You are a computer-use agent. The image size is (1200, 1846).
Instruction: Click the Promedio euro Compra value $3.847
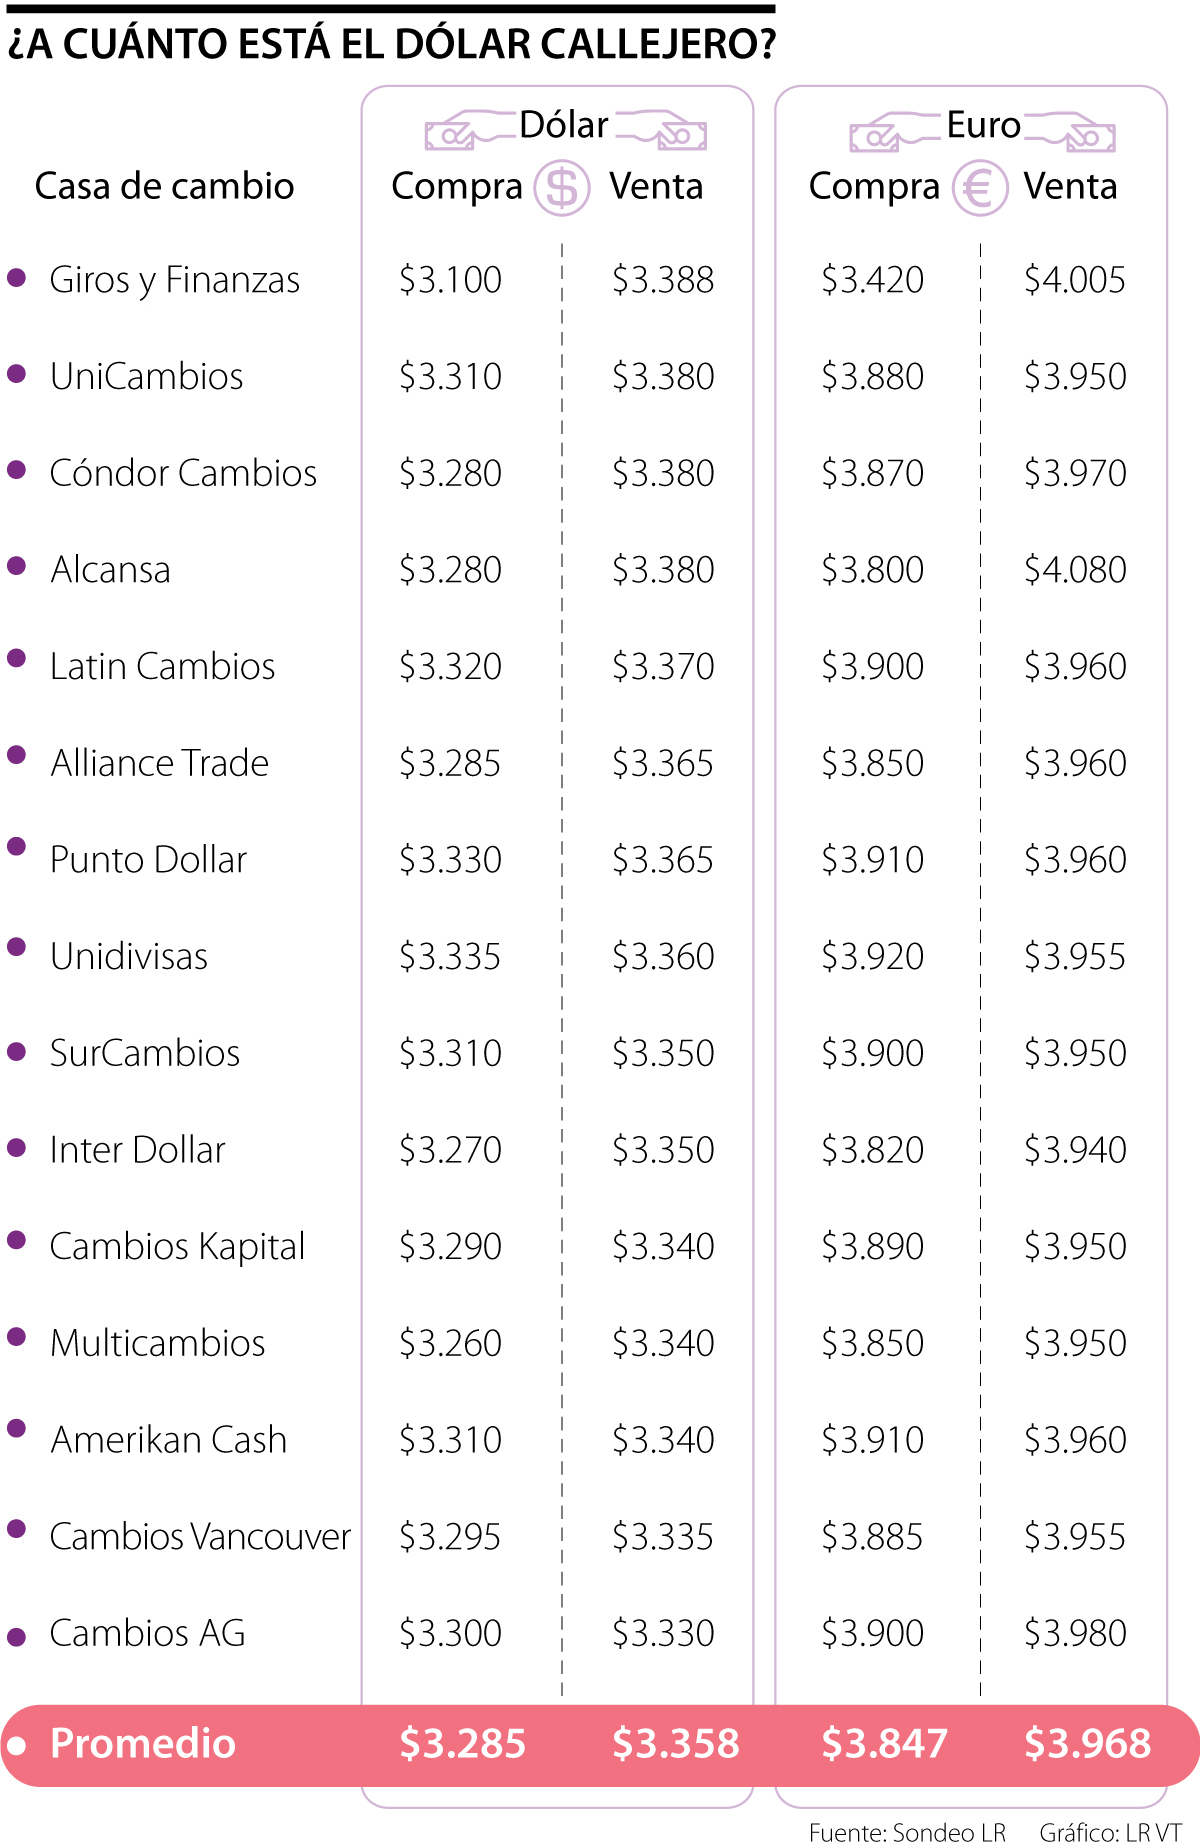click(x=884, y=1744)
